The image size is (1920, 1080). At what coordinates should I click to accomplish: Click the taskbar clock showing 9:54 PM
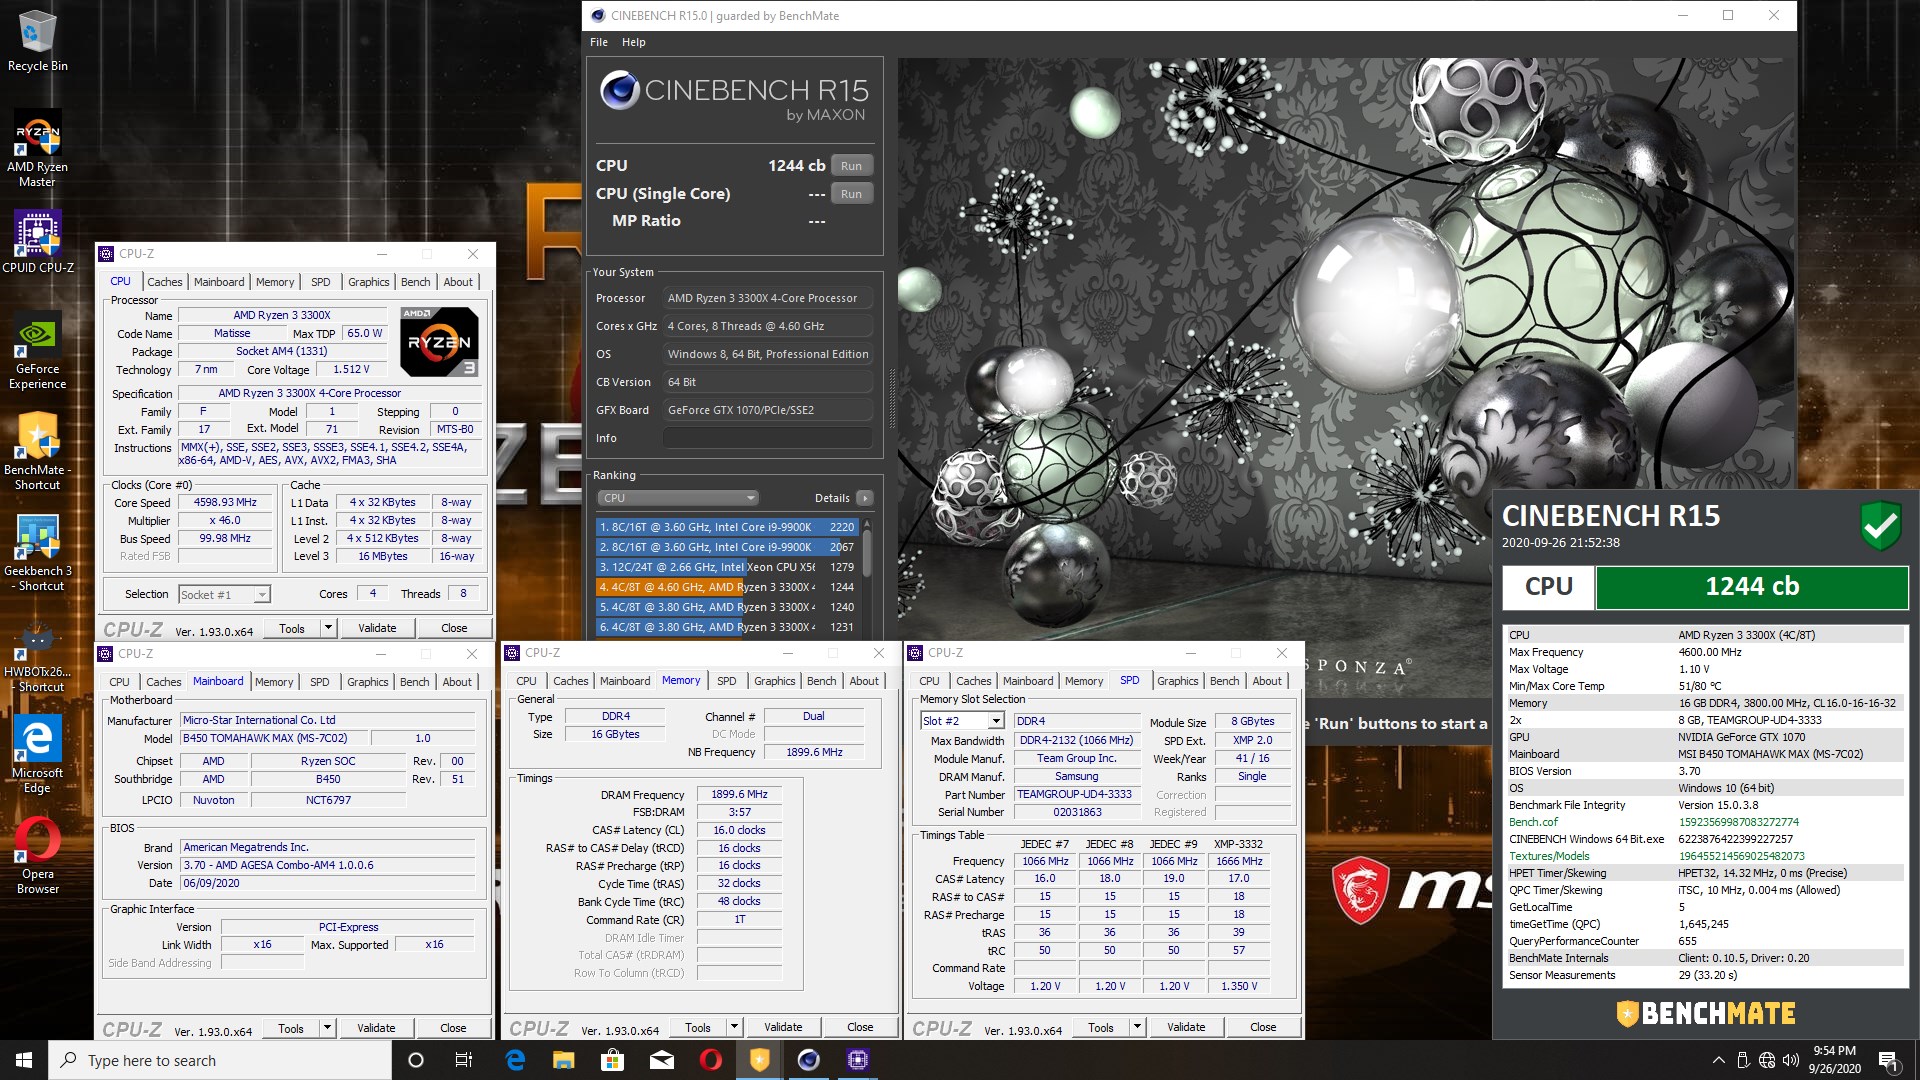click(1834, 1060)
